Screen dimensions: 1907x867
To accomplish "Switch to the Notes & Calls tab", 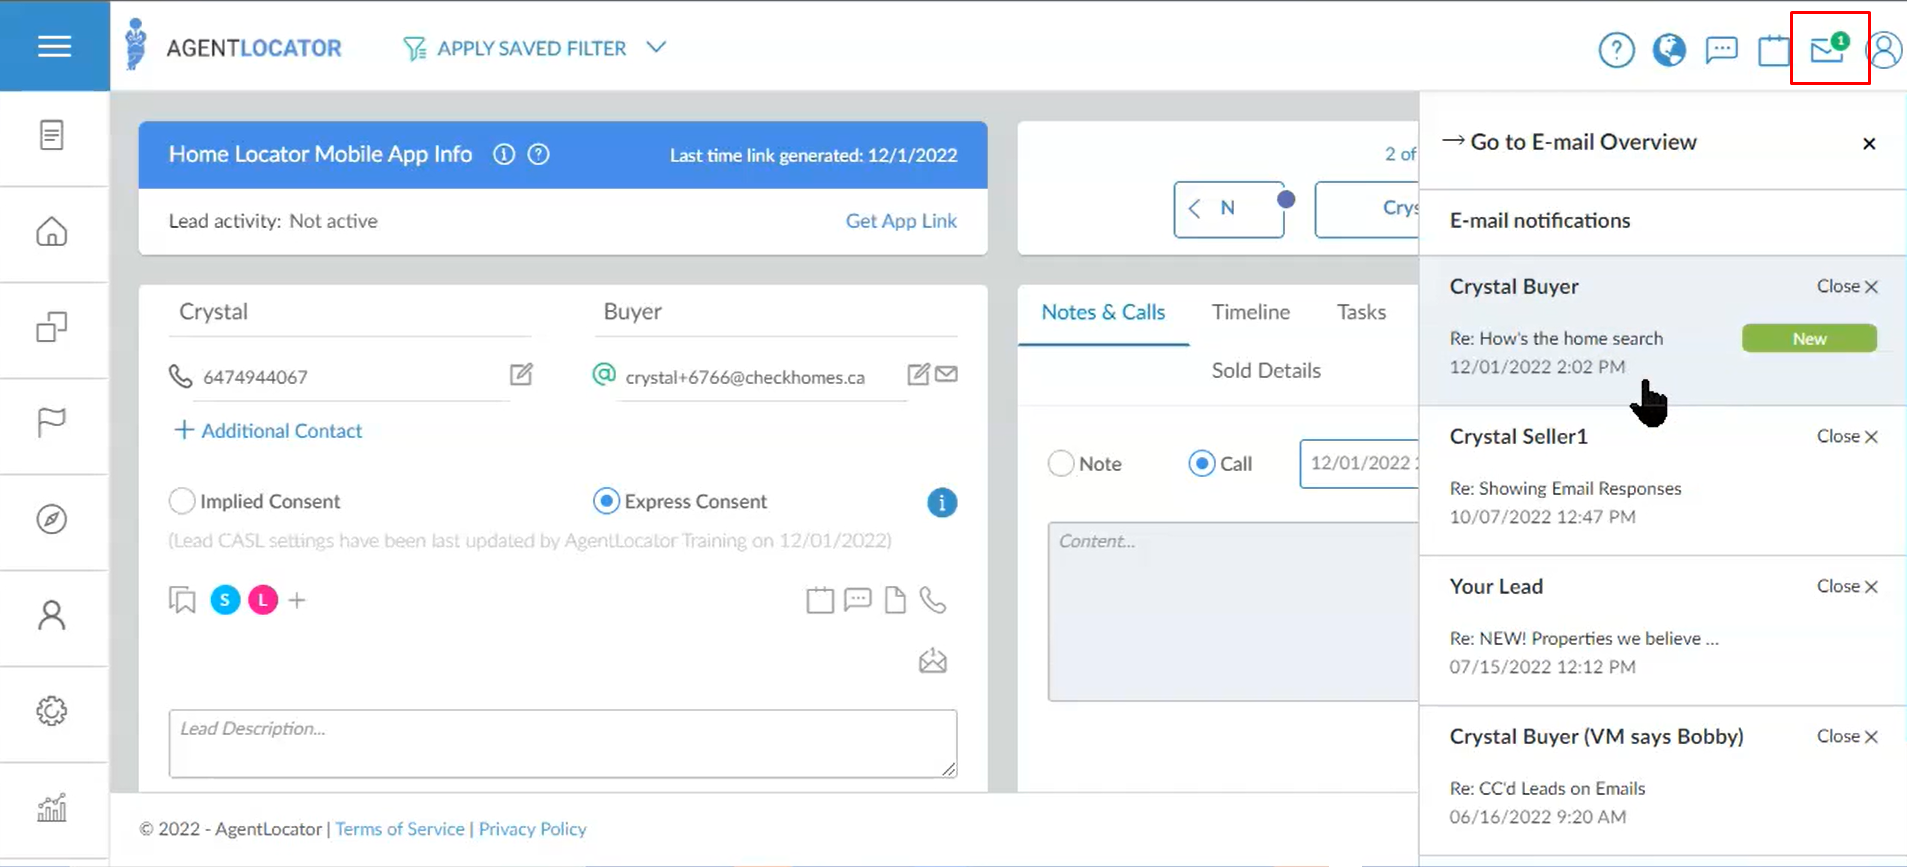I will (1103, 312).
